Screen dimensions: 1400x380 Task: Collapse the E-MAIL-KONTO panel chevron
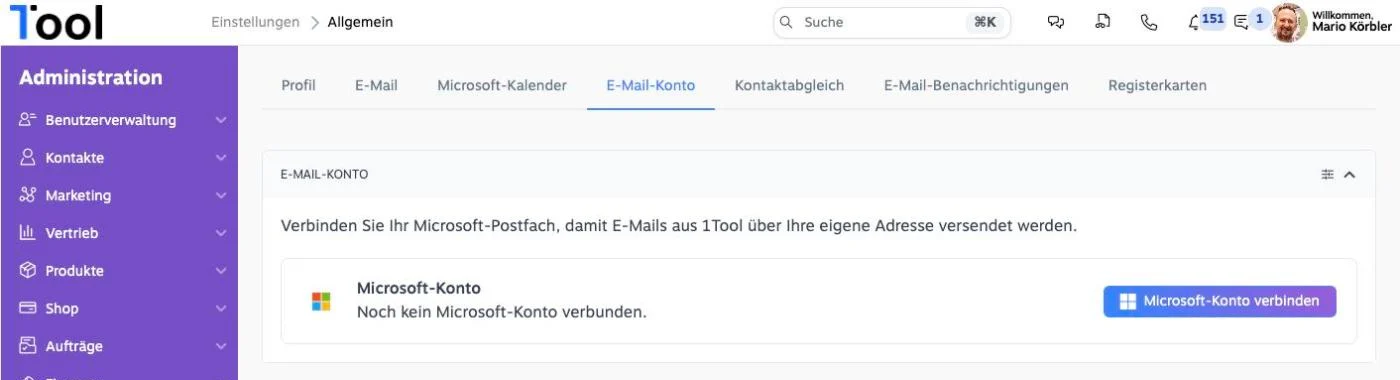pyautogui.click(x=1349, y=174)
